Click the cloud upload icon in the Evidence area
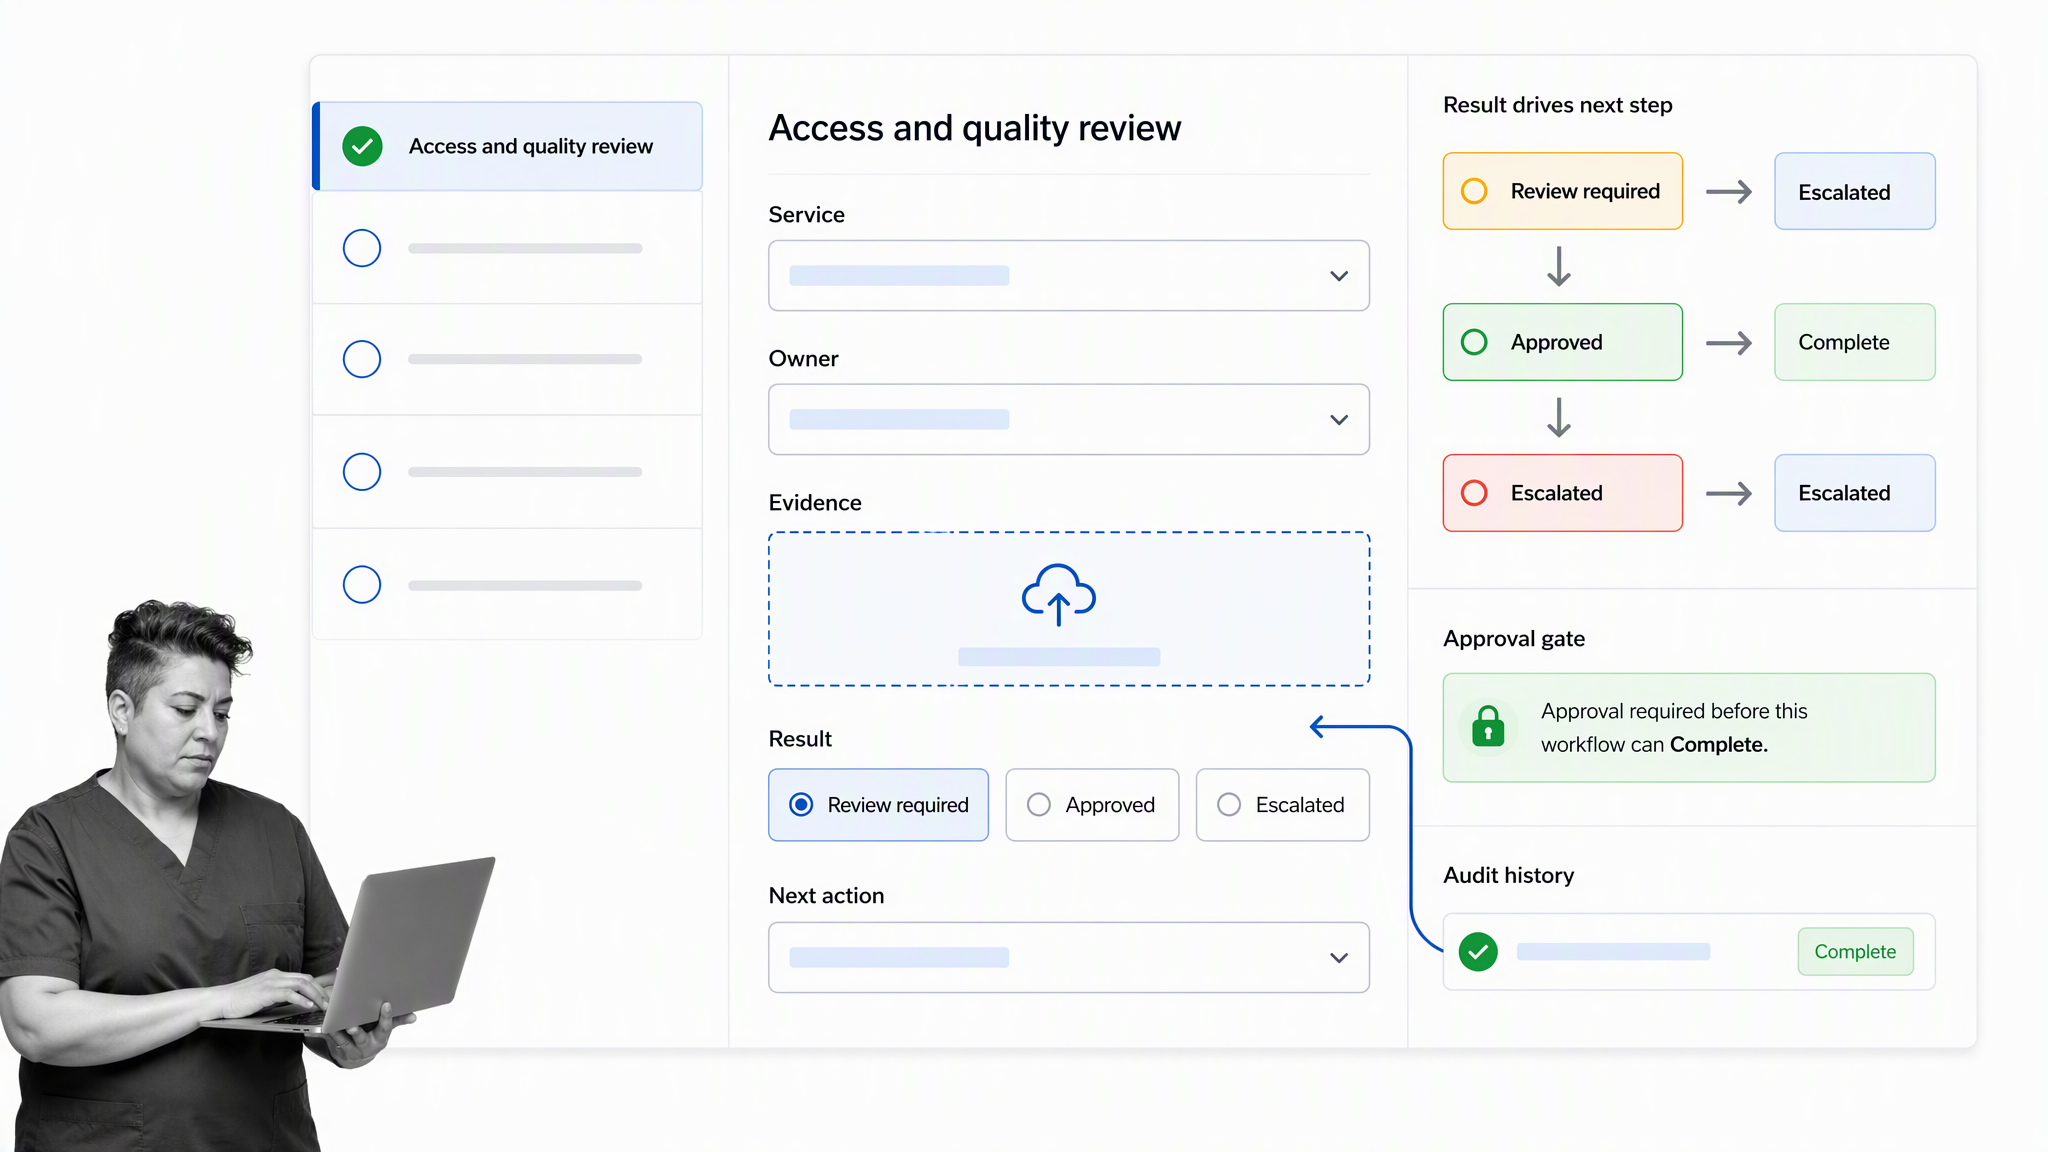Image resolution: width=2048 pixels, height=1152 pixels. pyautogui.click(x=1059, y=595)
